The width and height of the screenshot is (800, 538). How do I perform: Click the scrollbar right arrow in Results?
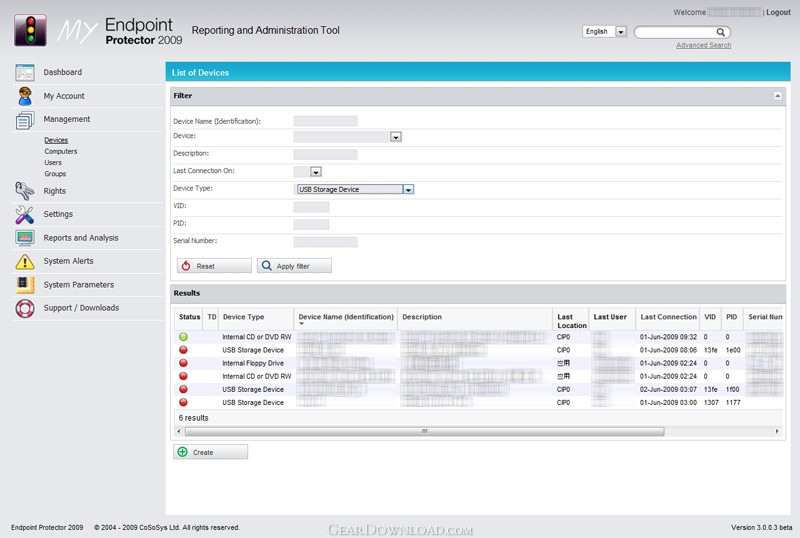click(777, 432)
